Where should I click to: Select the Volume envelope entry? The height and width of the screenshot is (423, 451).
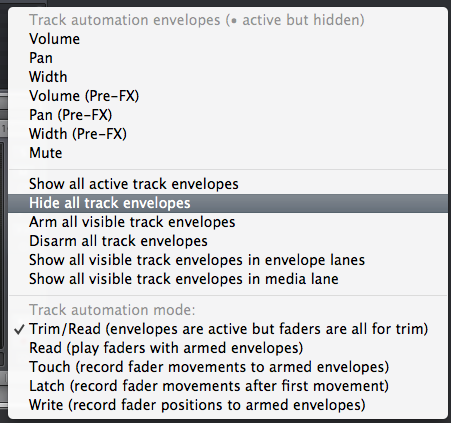pyautogui.click(x=228, y=39)
